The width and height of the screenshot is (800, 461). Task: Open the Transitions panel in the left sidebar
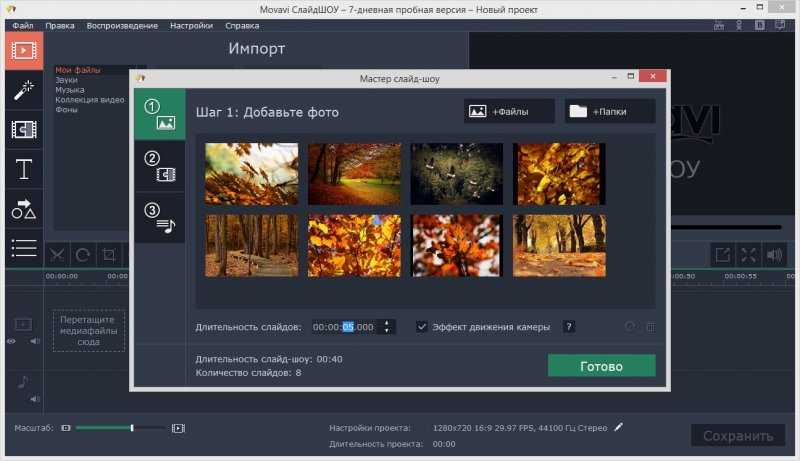click(24, 130)
